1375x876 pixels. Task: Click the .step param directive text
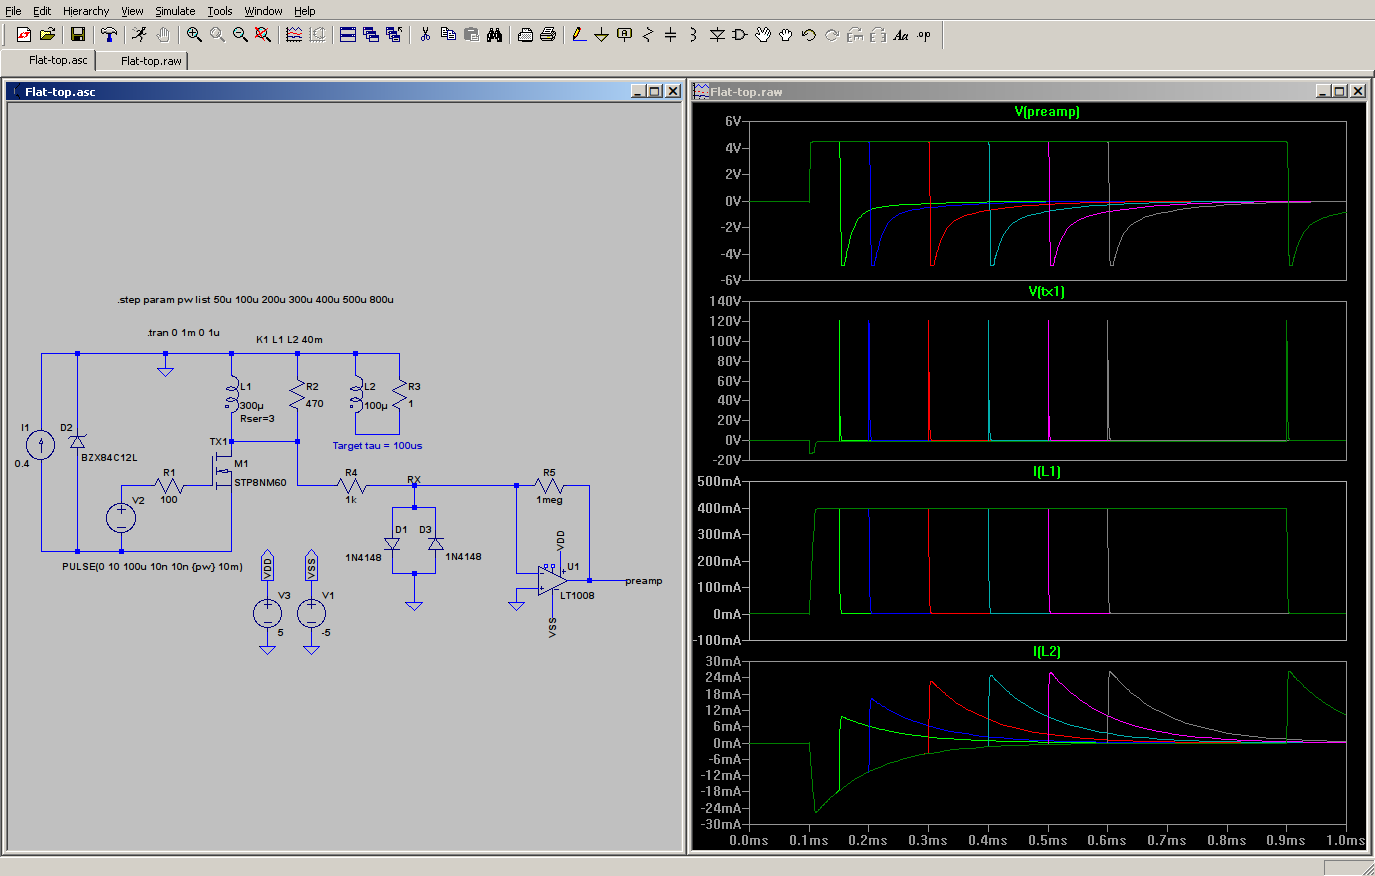tap(255, 300)
